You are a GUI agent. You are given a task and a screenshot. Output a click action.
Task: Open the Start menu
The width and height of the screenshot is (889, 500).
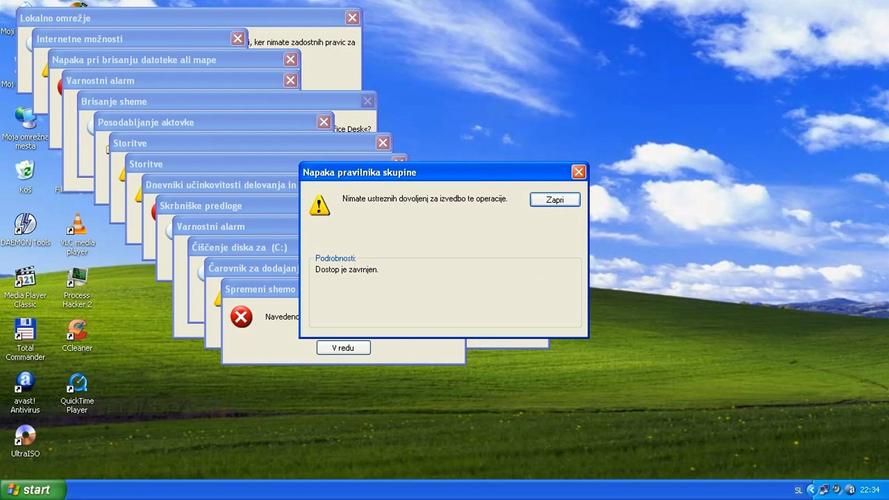33,490
